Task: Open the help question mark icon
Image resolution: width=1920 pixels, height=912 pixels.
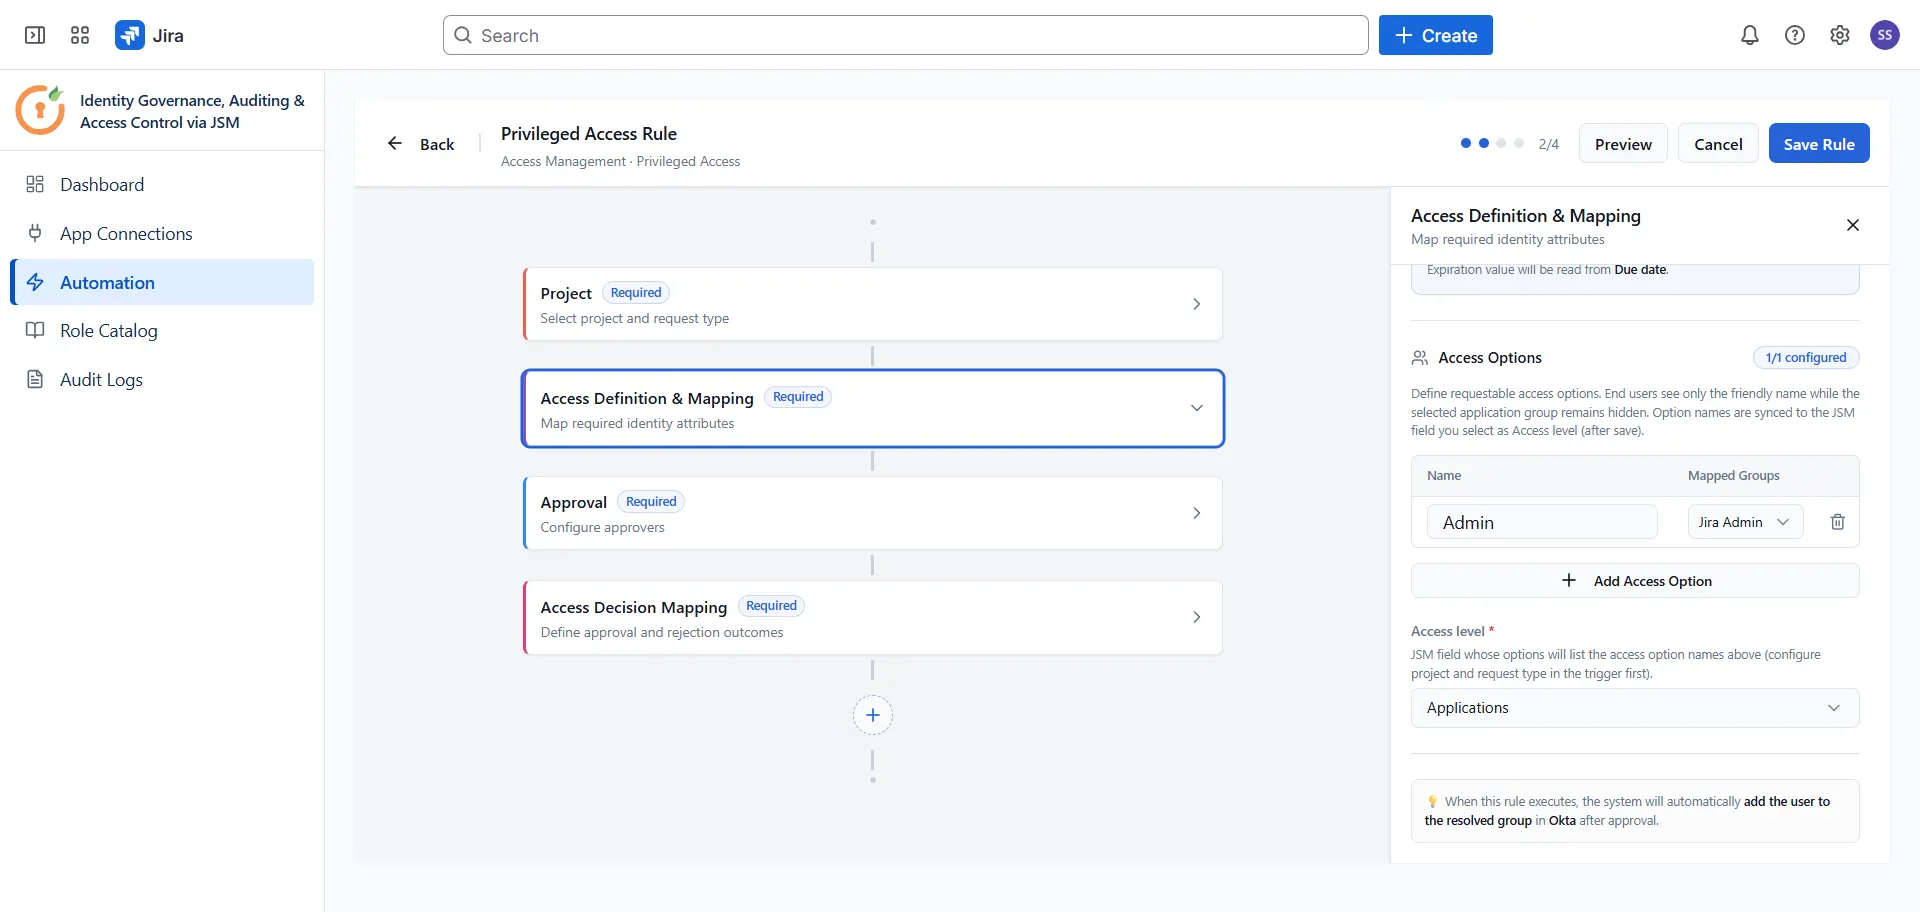Action: coord(1795,35)
